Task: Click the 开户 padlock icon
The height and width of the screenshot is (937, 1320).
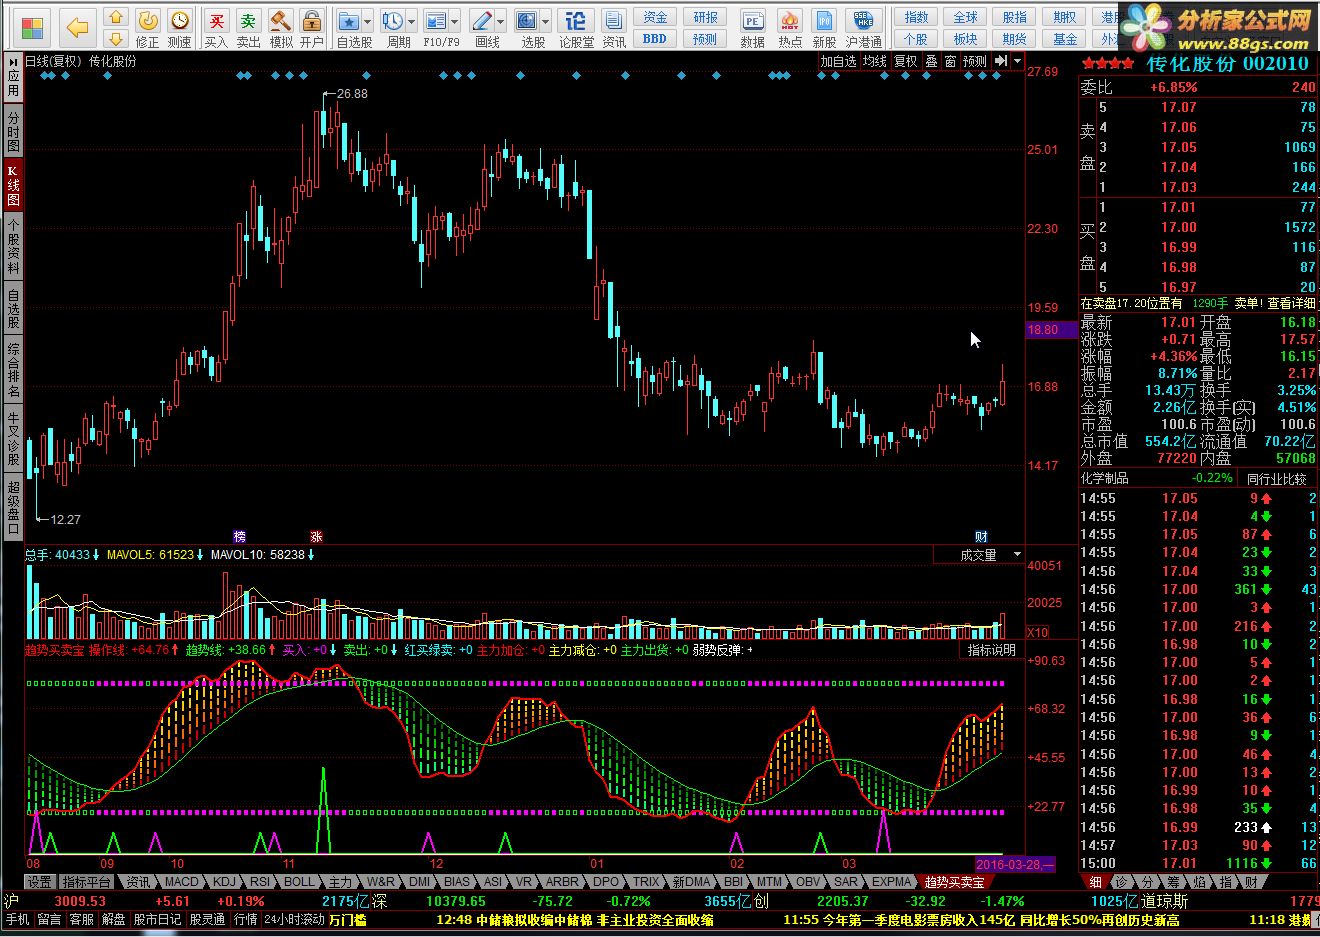Action: 312,20
